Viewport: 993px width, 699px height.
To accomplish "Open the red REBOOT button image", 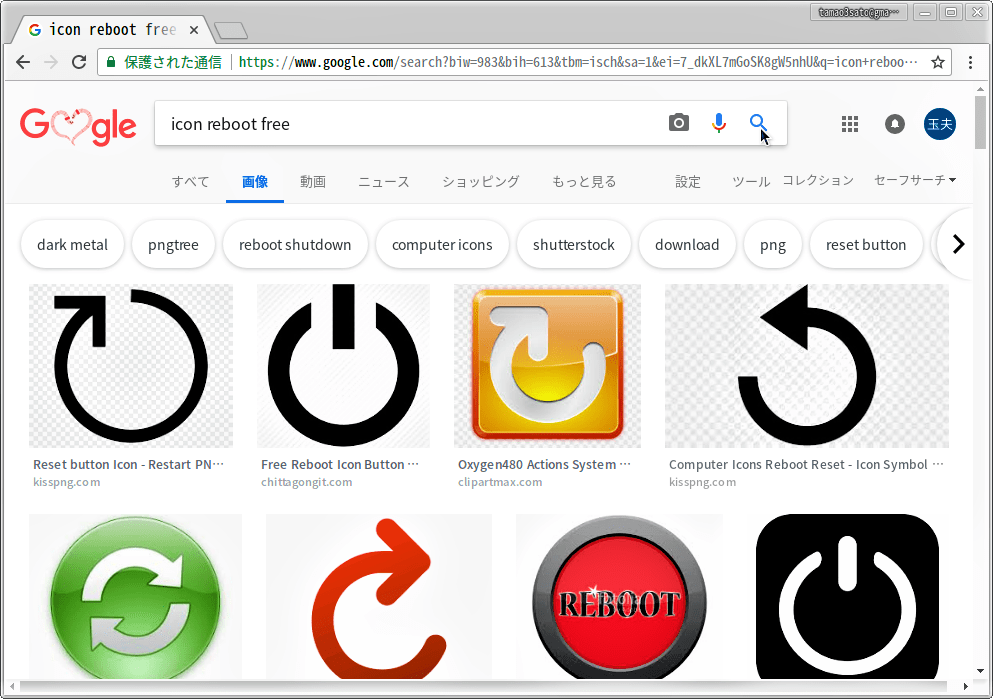I will [619, 596].
